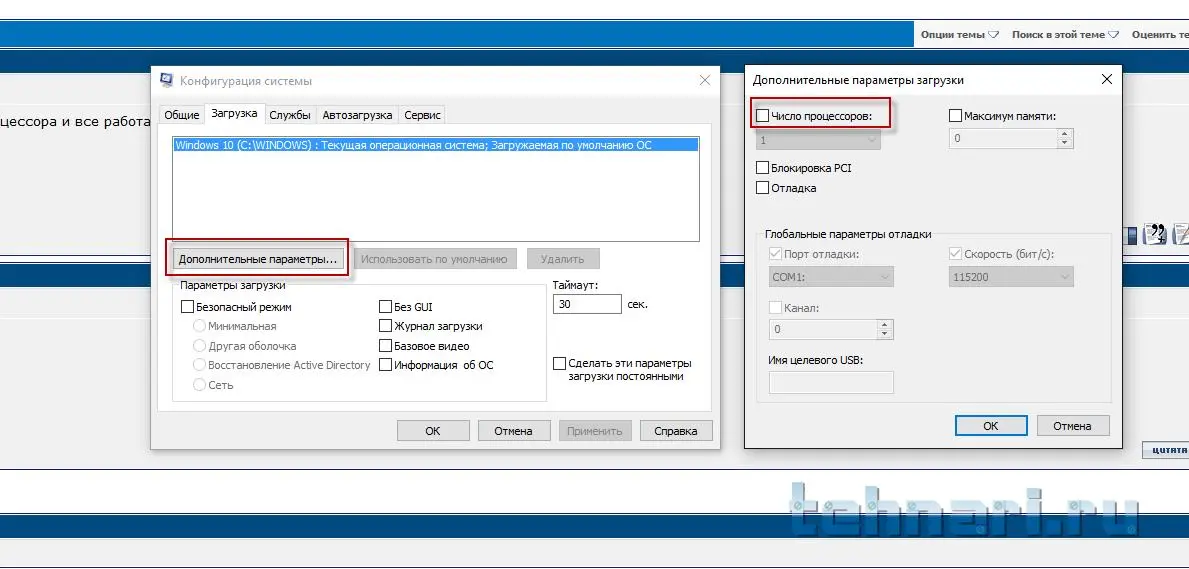
Task: Click the quote icon at right edge of forum
Action: 1157,235
